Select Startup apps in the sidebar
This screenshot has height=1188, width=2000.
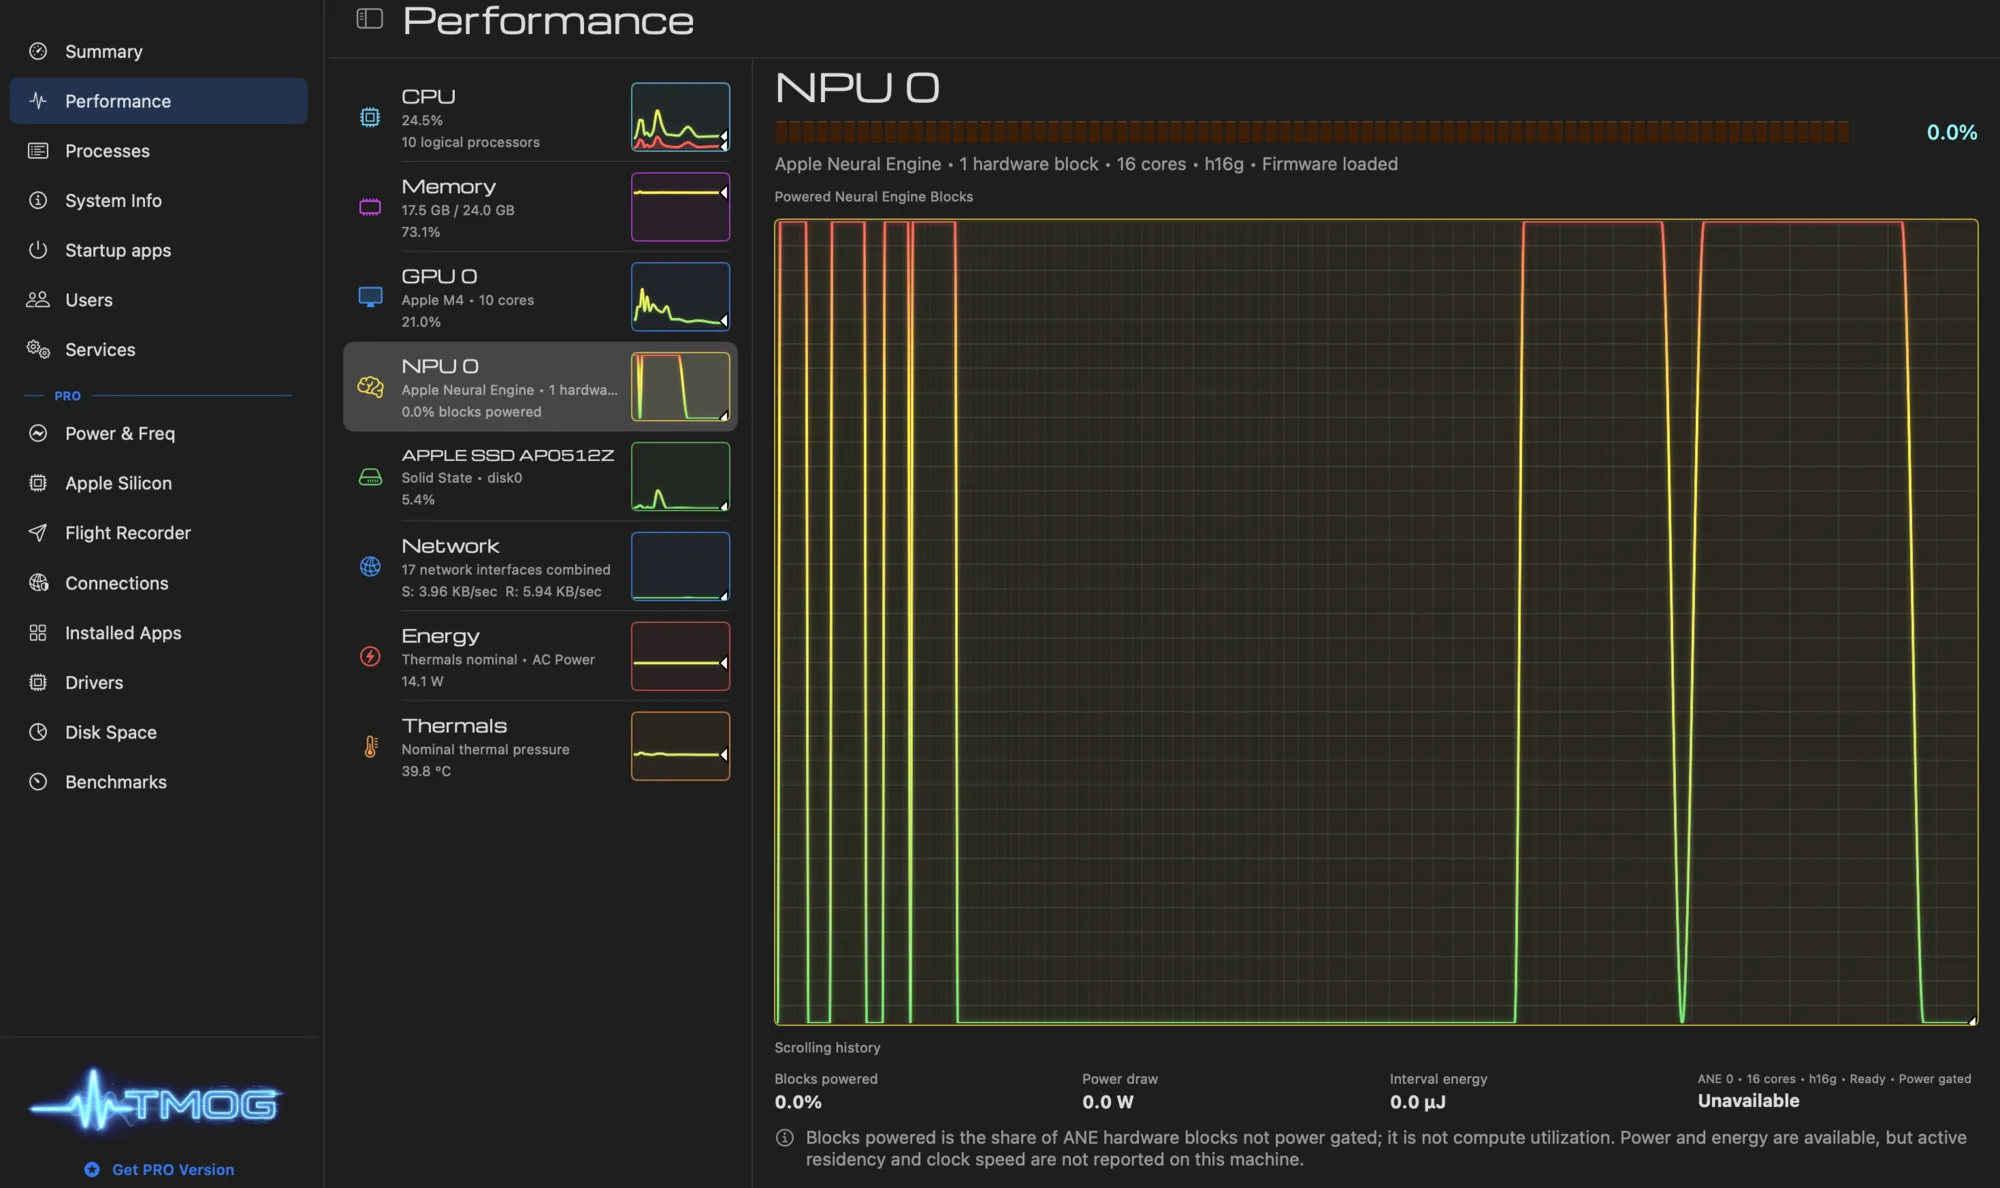(x=158, y=250)
